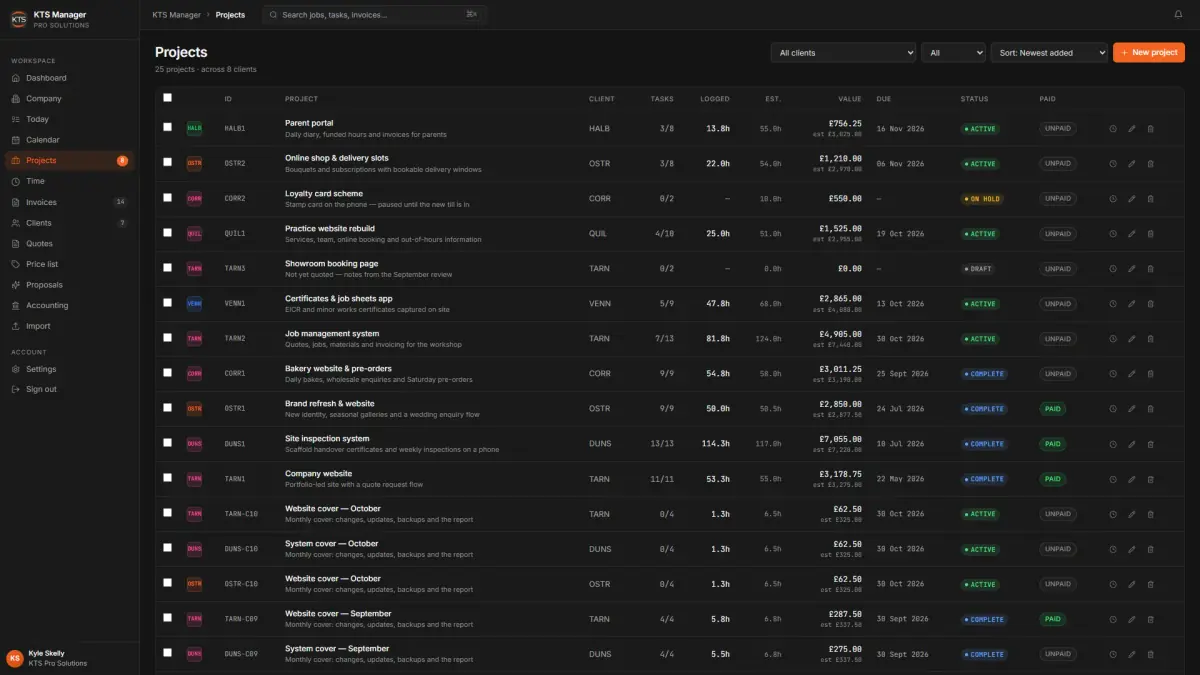1200x675 pixels.
Task: Select the Site inspection system checkbox
Action: (167, 442)
